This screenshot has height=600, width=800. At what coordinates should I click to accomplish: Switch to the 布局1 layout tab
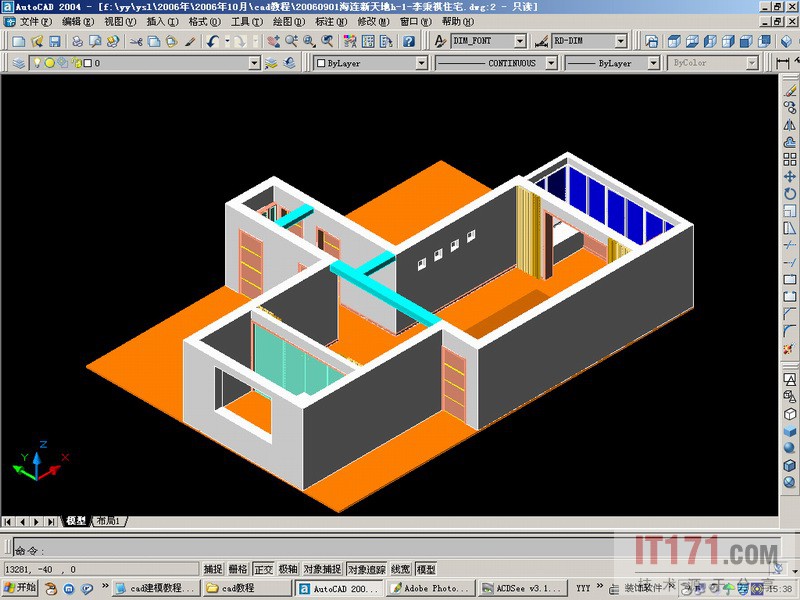[108, 521]
